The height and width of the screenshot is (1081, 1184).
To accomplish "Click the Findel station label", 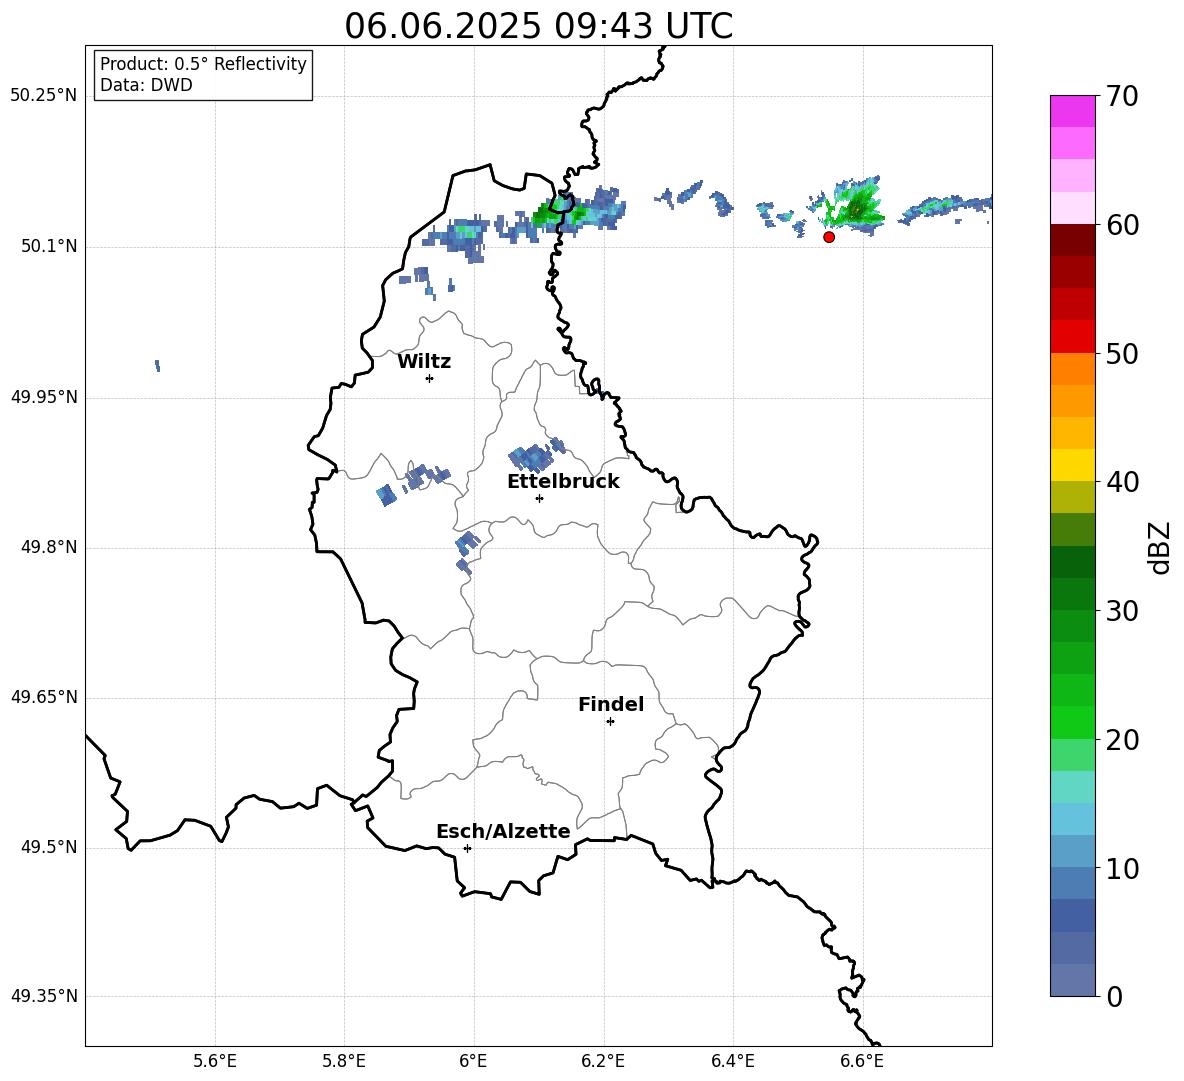I will [x=611, y=704].
